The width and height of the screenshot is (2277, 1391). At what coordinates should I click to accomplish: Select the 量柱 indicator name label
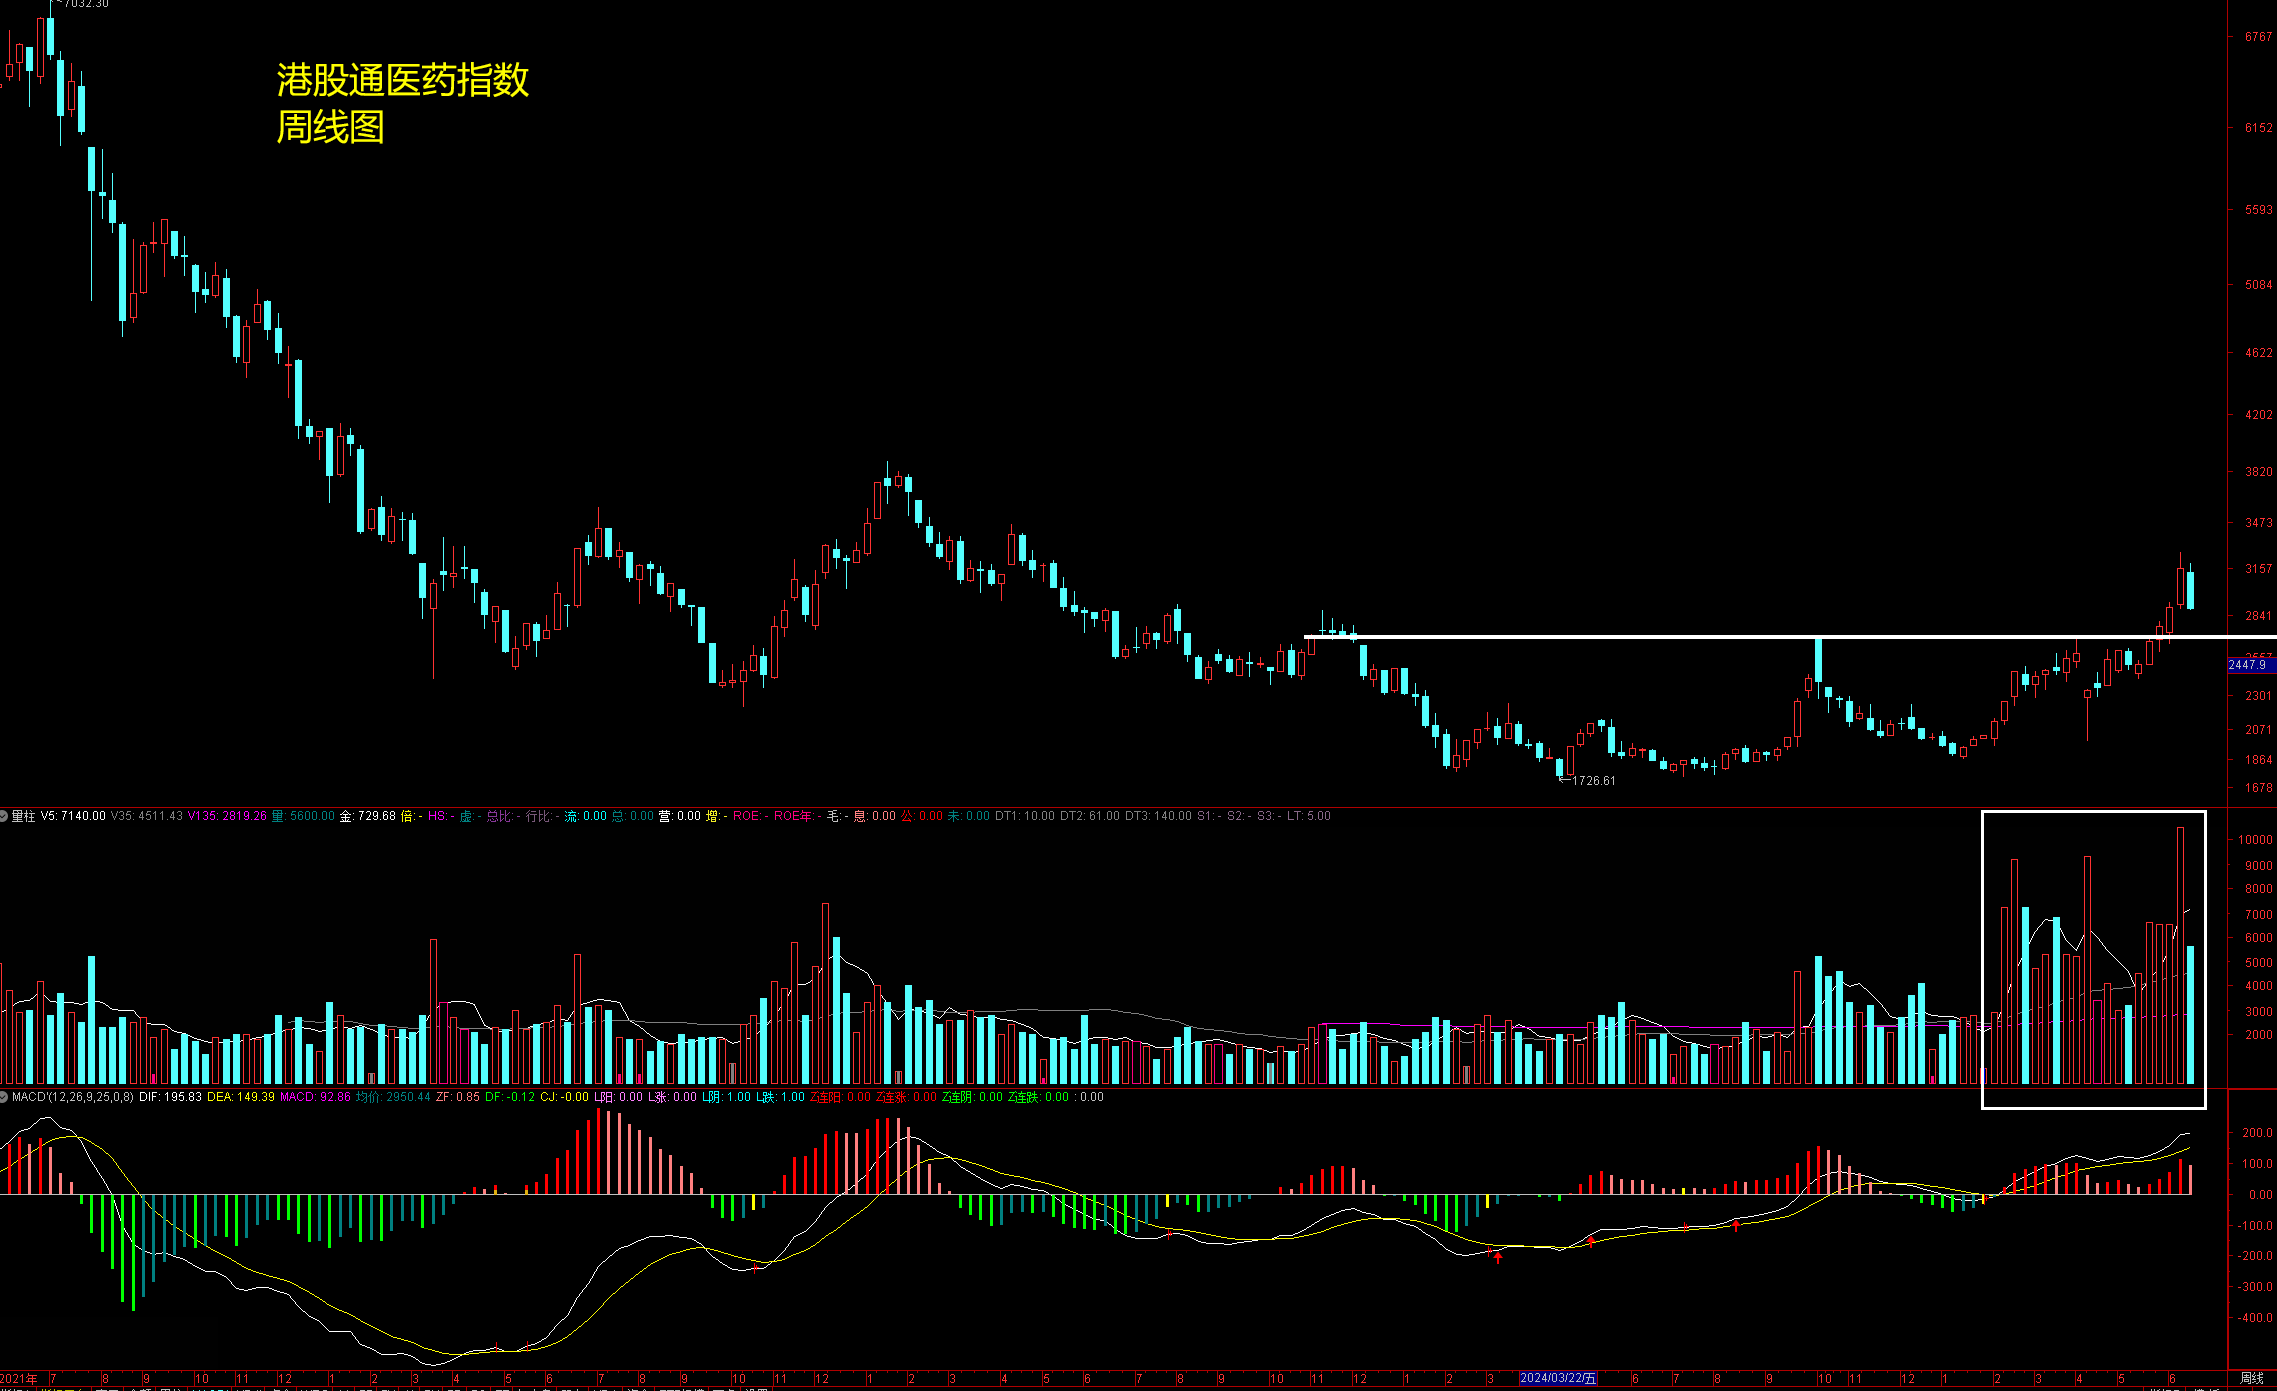(x=23, y=816)
